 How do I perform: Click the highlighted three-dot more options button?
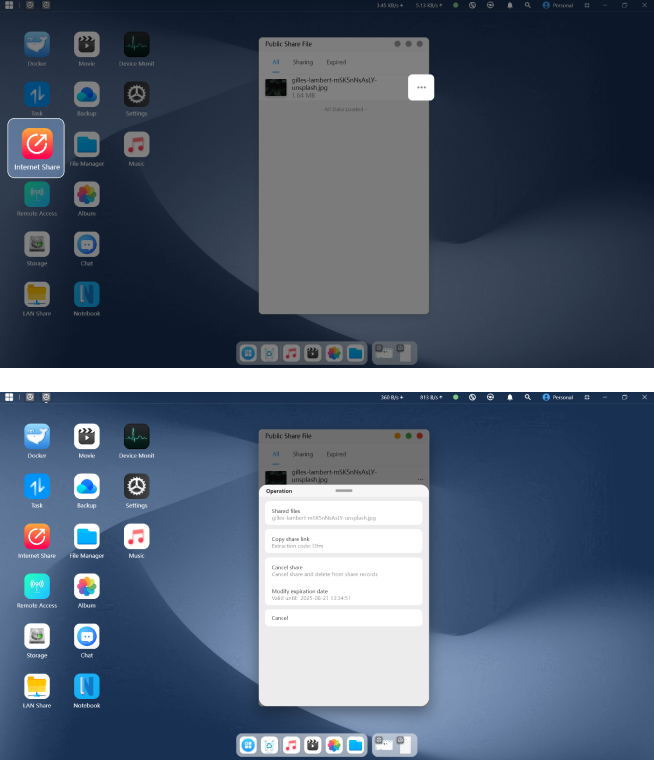421,88
